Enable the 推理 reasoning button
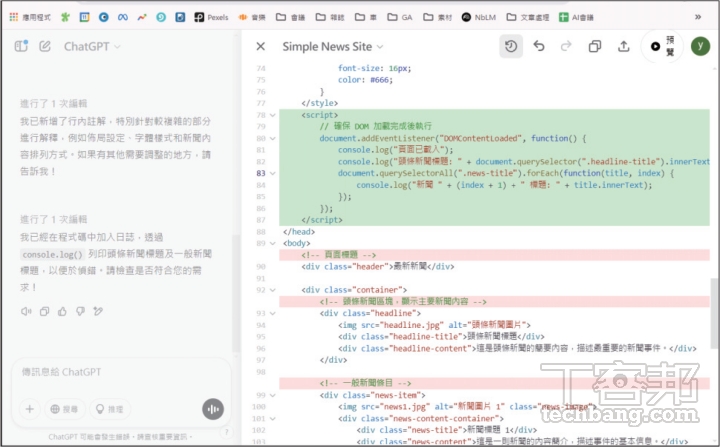 coord(110,409)
